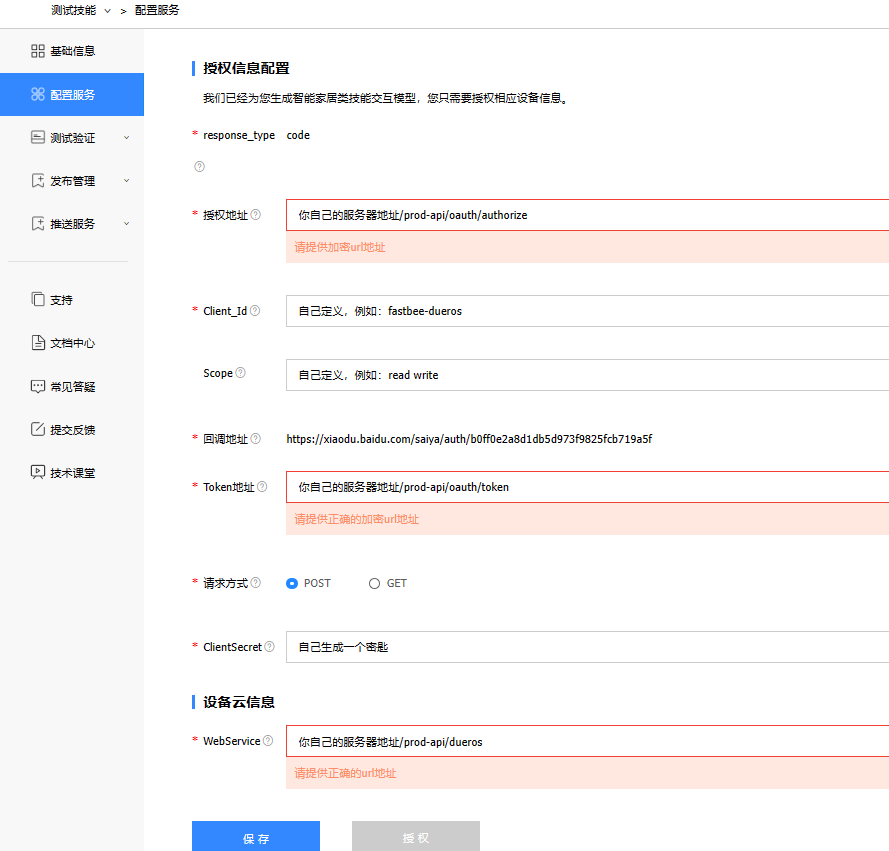Select 配置服务 in the sidebar
The image size is (889, 851).
(x=72, y=95)
